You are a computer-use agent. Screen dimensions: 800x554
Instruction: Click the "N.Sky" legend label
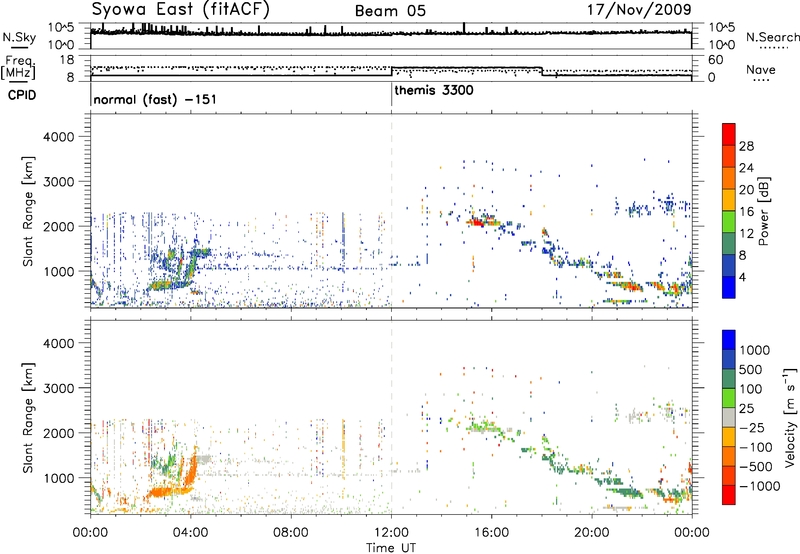19,37
